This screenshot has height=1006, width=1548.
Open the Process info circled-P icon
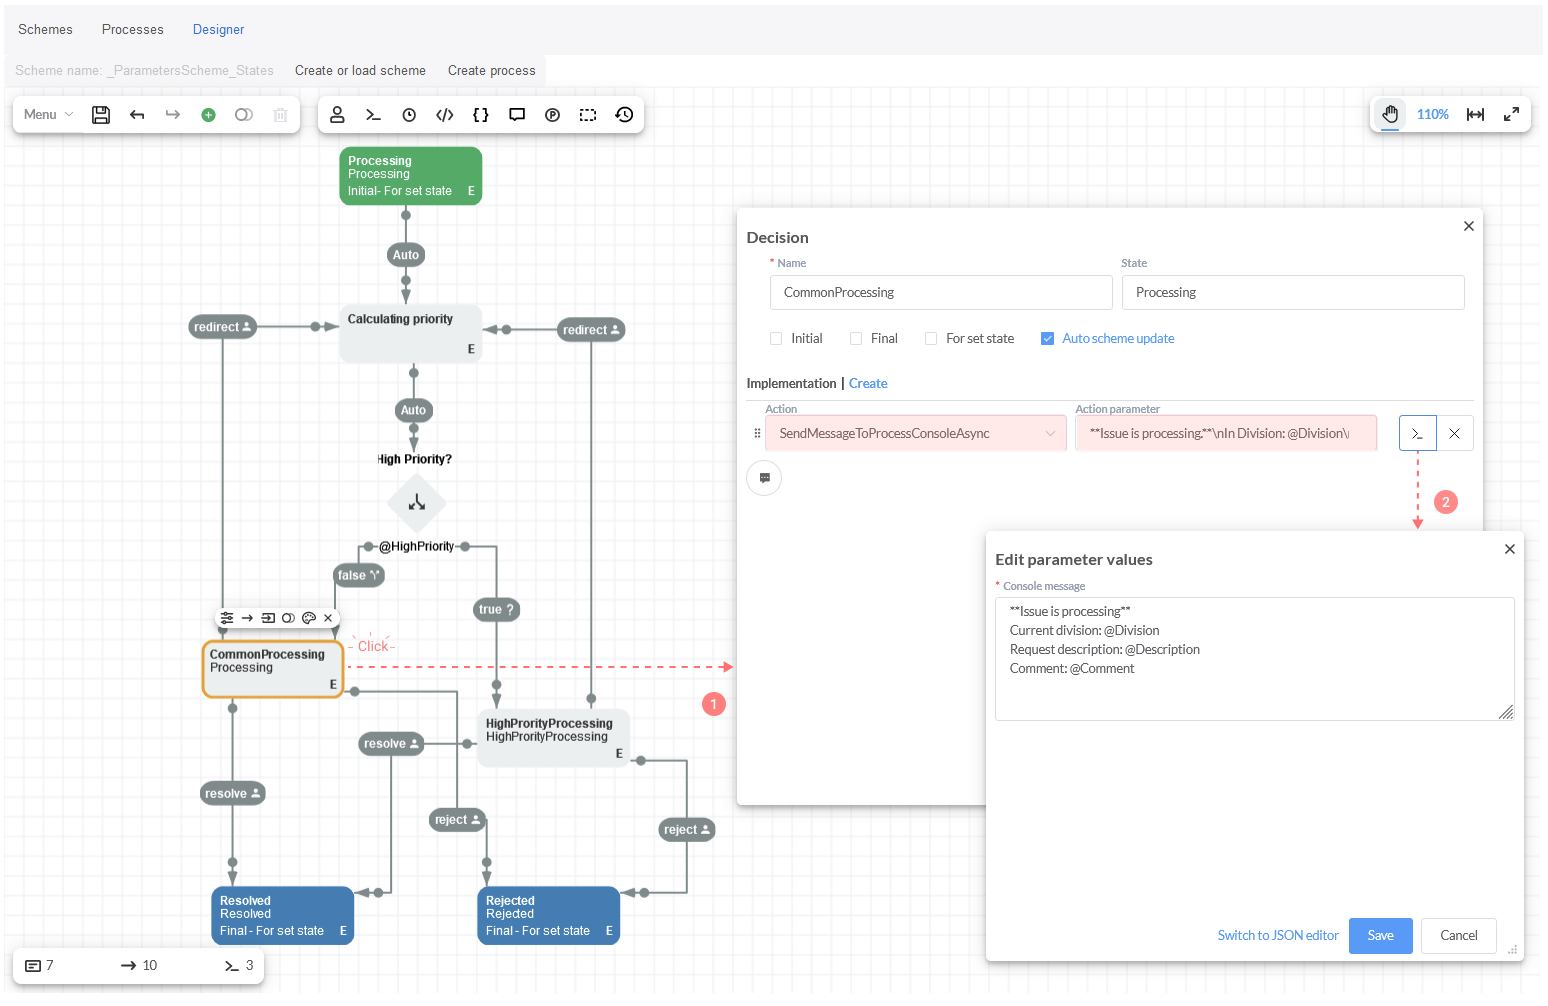(552, 115)
